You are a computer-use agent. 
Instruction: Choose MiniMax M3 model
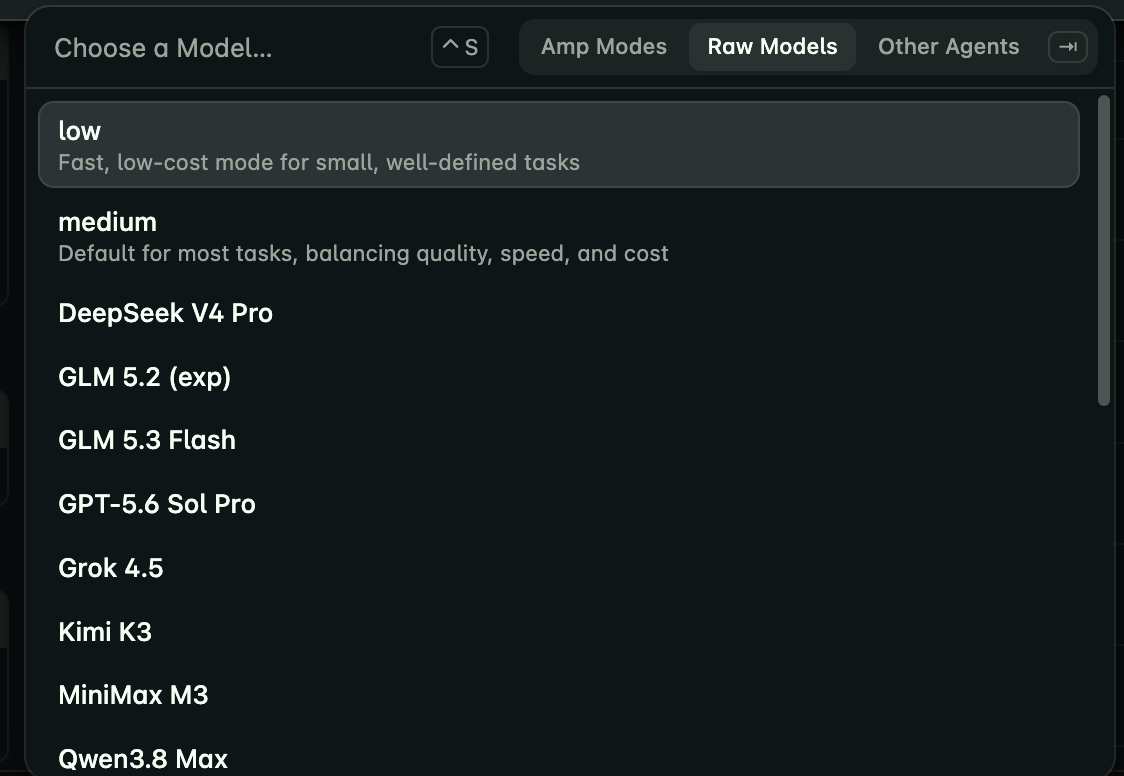tap(558, 695)
